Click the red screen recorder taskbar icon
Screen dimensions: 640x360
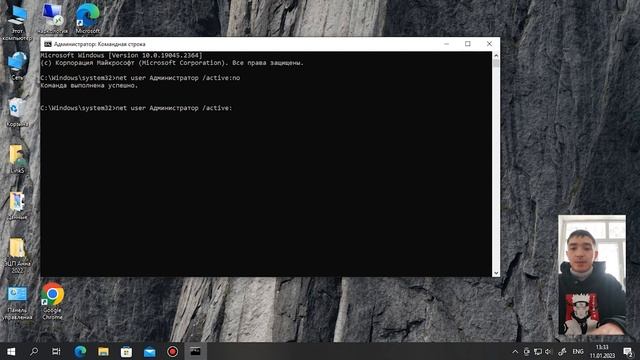pos(172,351)
